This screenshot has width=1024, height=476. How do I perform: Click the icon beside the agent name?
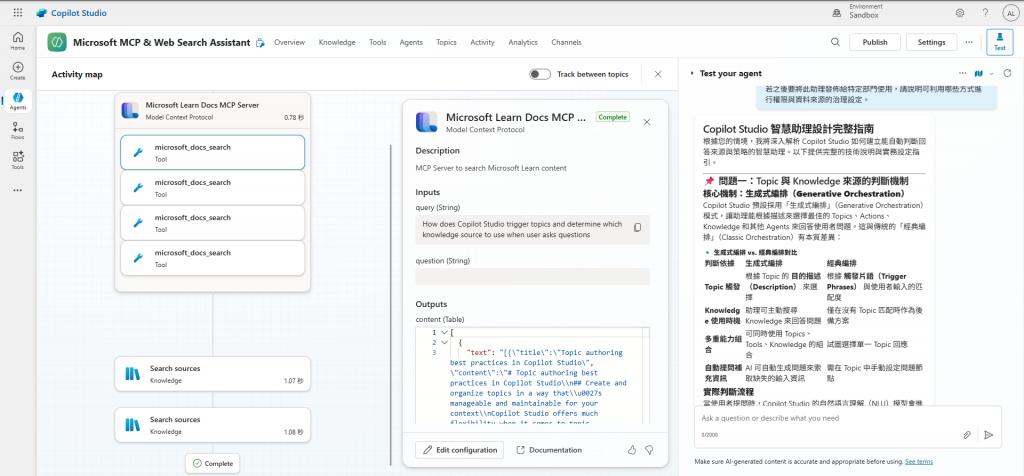point(260,42)
